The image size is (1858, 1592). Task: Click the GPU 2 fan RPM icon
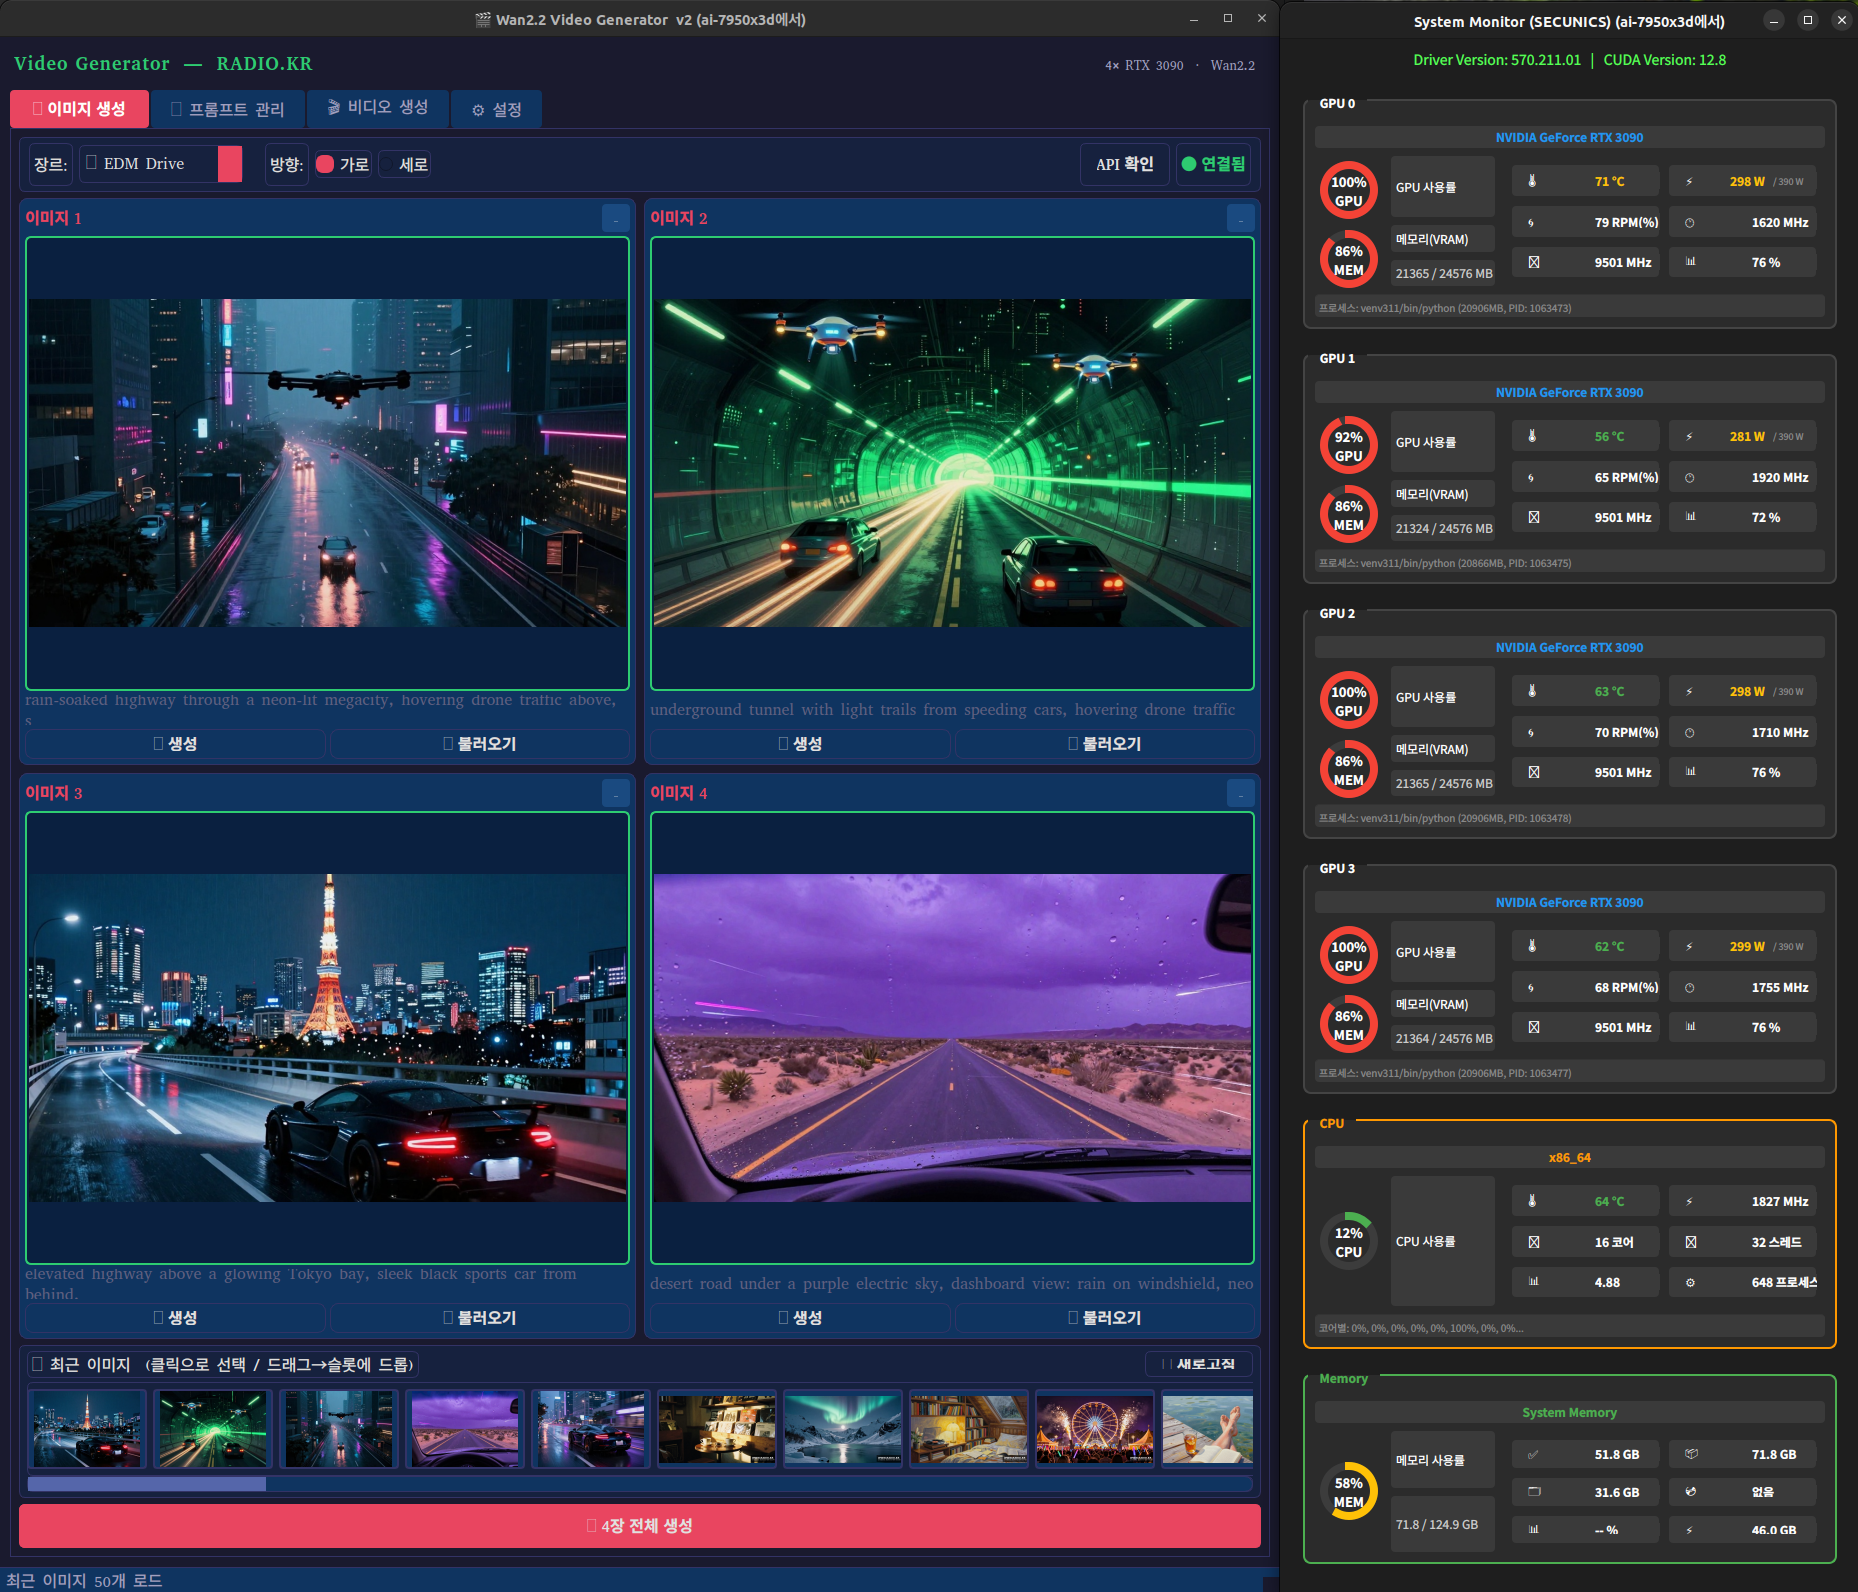click(x=1531, y=732)
